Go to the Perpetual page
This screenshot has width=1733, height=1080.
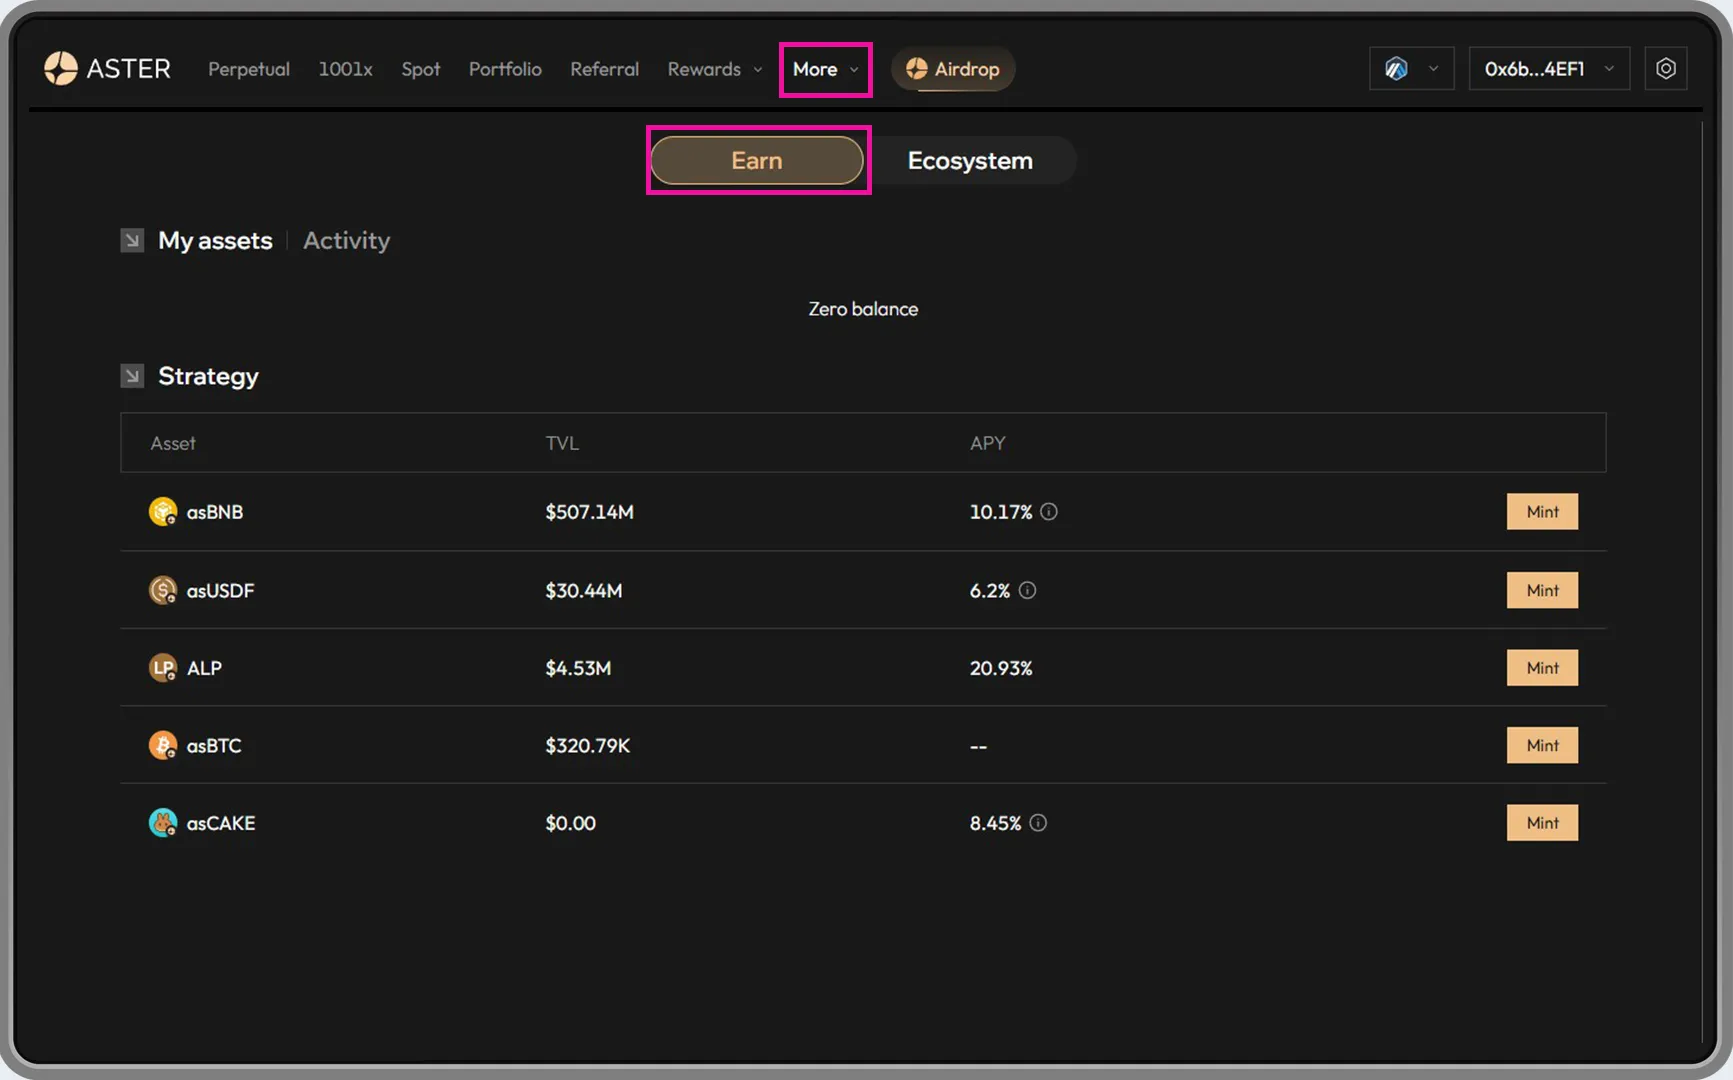click(248, 69)
